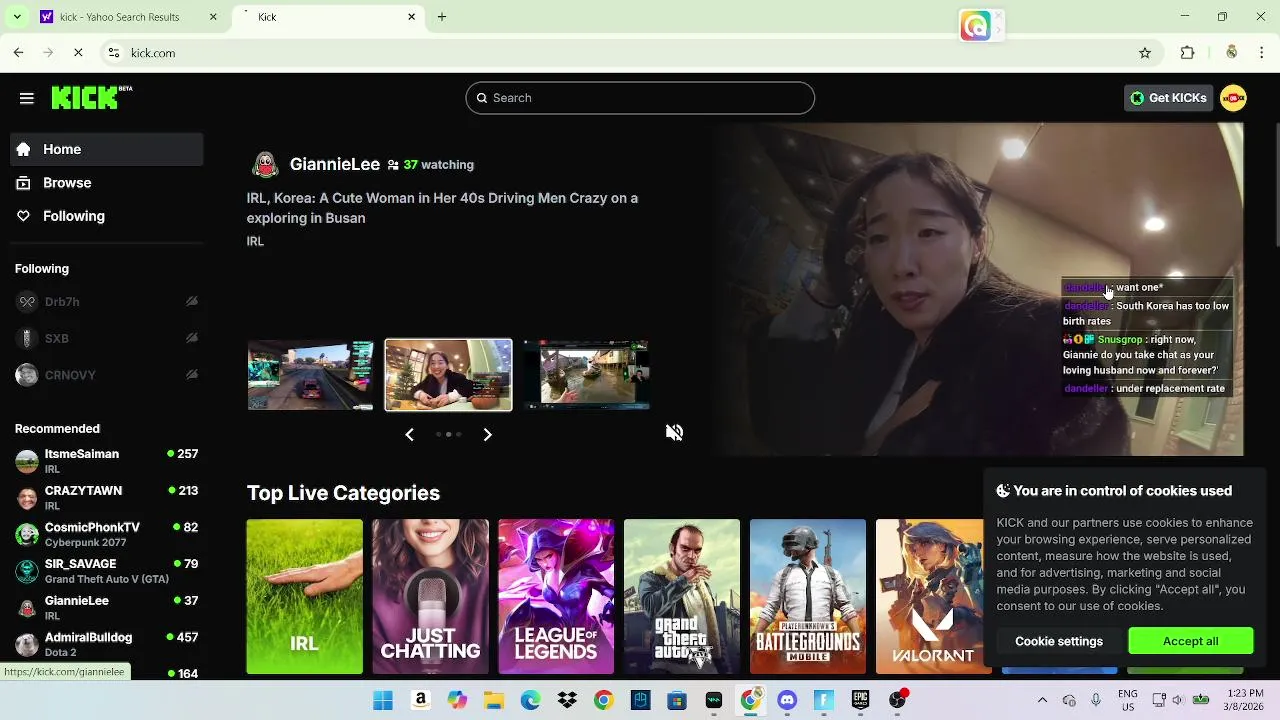Click the offline status icon beside SXB
This screenshot has height=720, width=1280.
tap(192, 338)
